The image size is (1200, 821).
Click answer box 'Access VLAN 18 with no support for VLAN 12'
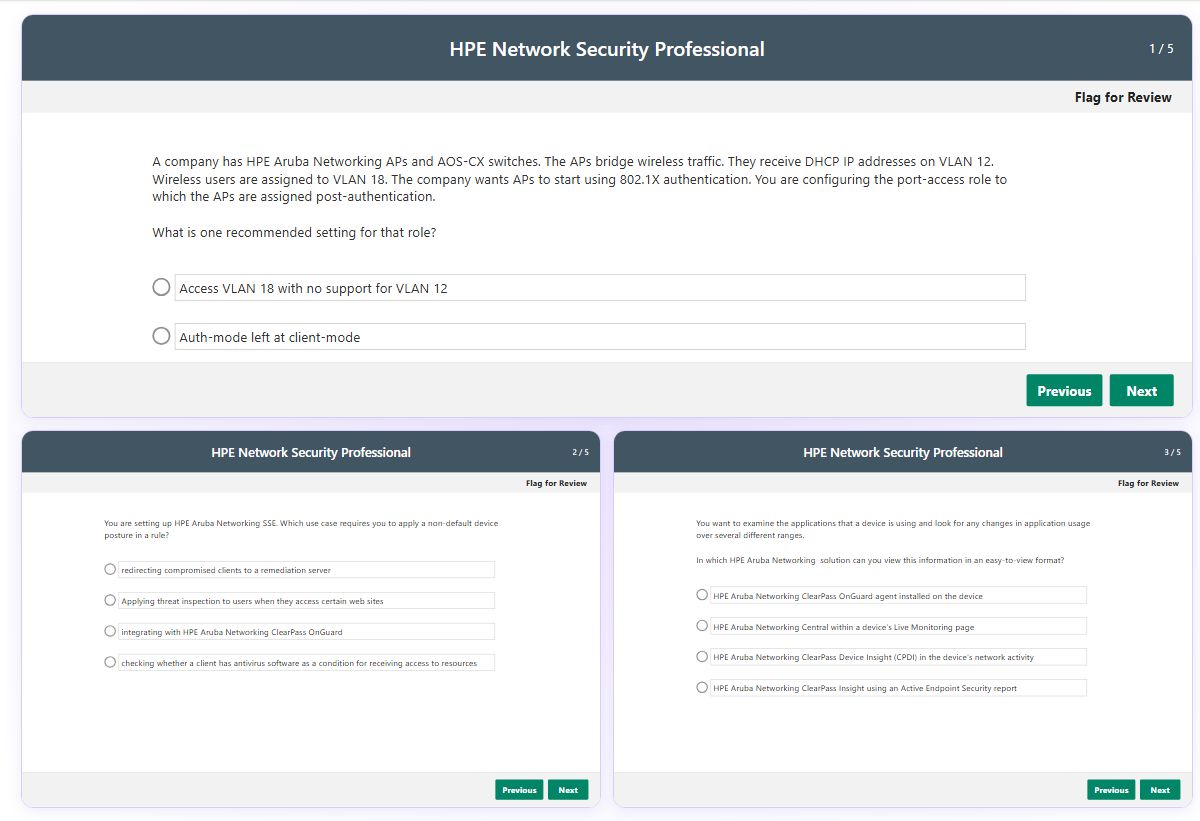(x=600, y=288)
